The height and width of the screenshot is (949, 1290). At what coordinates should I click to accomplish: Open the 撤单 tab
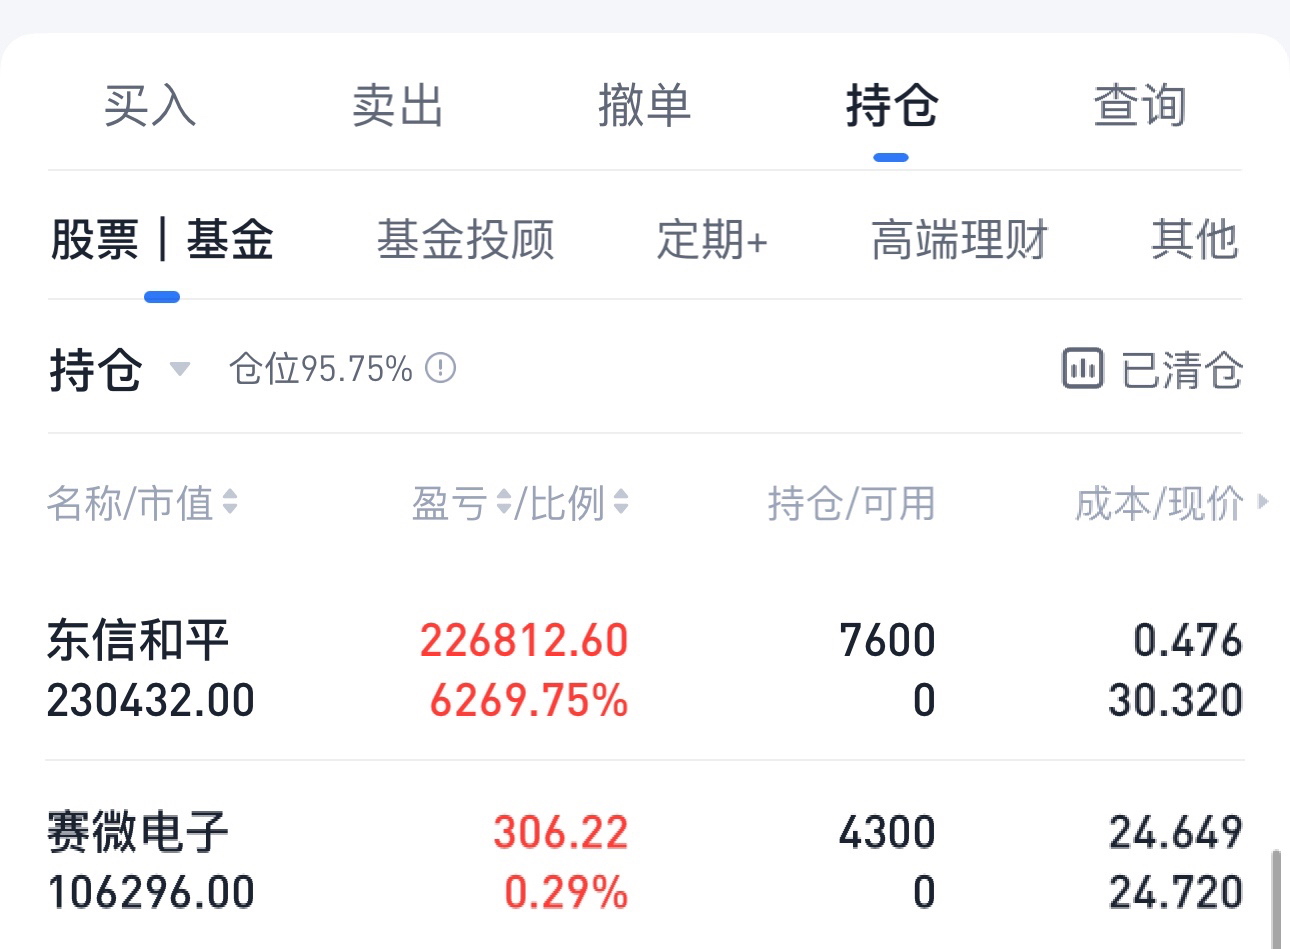(x=644, y=106)
